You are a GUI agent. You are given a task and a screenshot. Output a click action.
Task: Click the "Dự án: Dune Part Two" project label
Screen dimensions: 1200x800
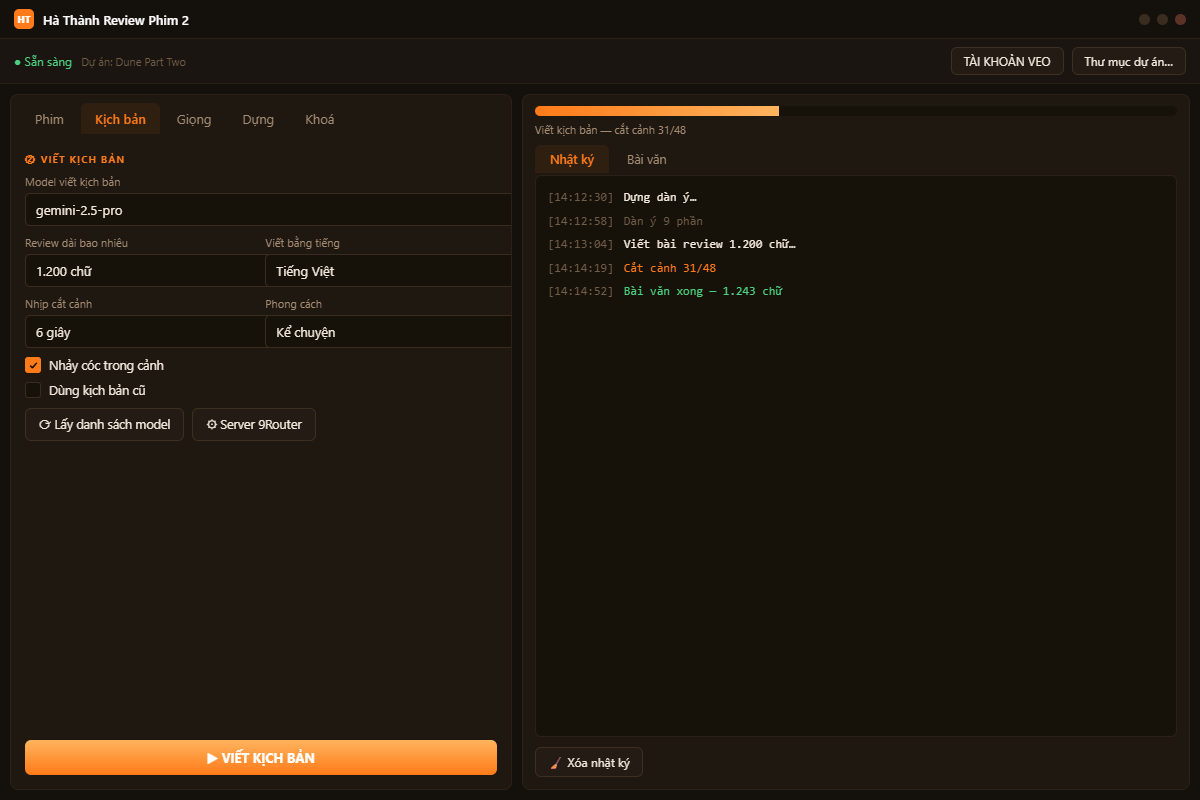click(x=134, y=62)
